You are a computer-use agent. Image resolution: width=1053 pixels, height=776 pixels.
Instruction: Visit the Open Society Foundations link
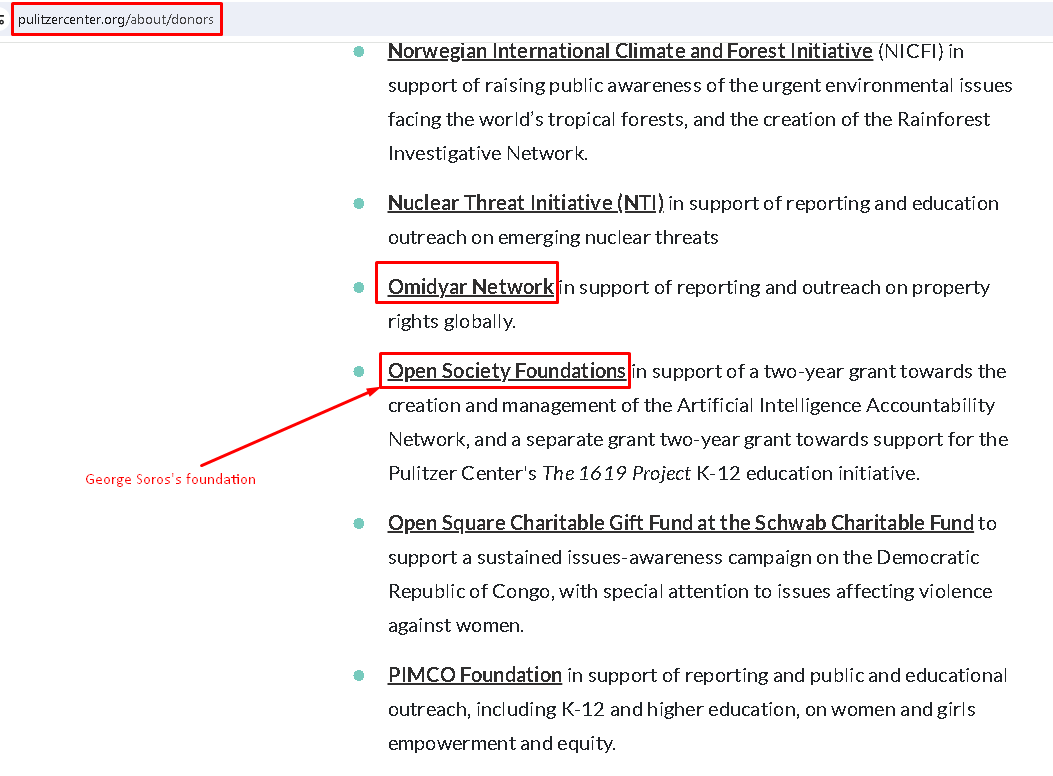[x=506, y=371]
